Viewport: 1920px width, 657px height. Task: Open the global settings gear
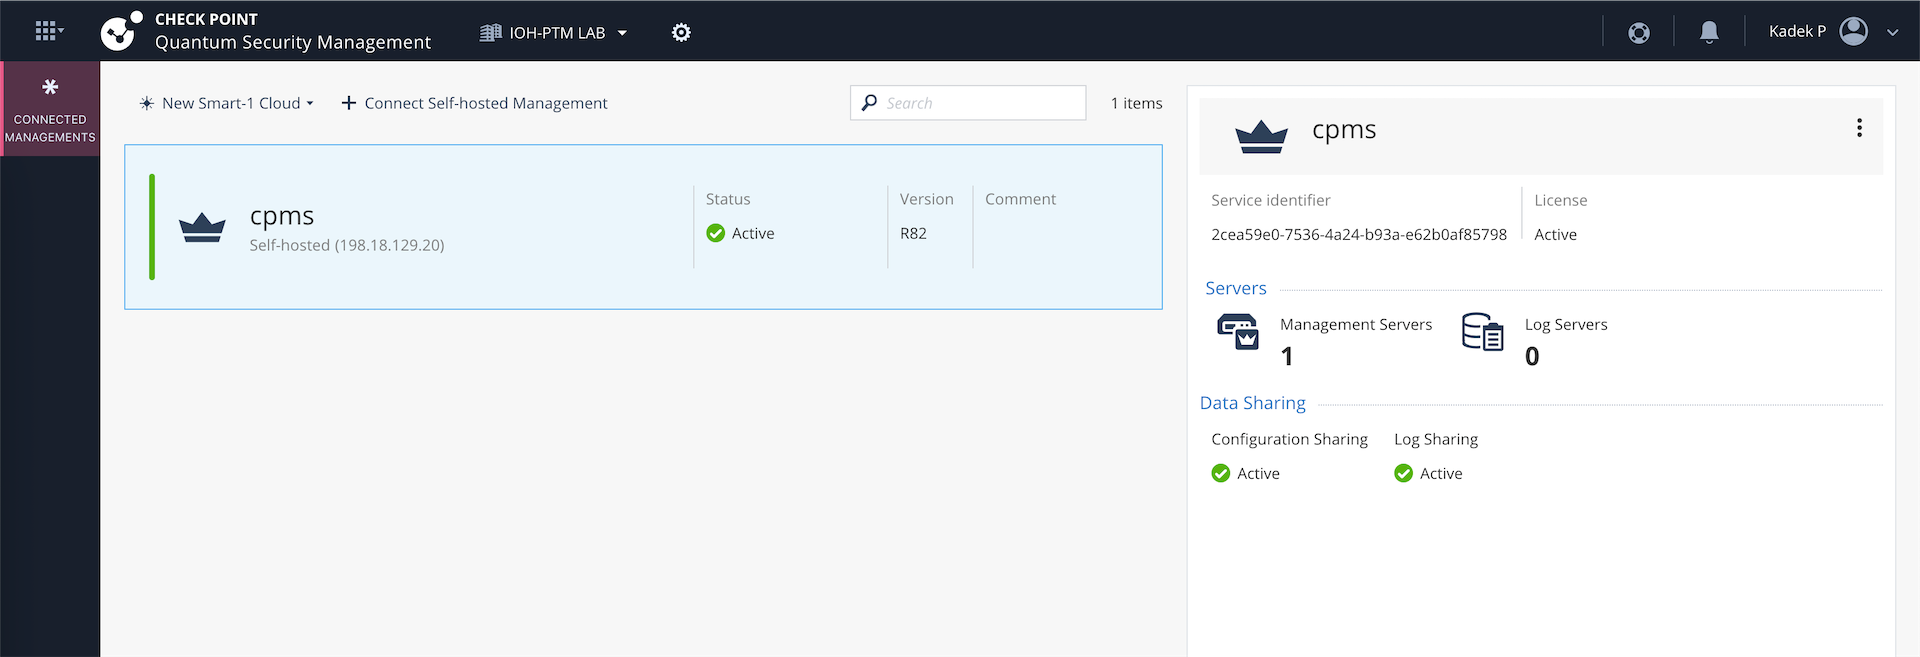coord(681,33)
